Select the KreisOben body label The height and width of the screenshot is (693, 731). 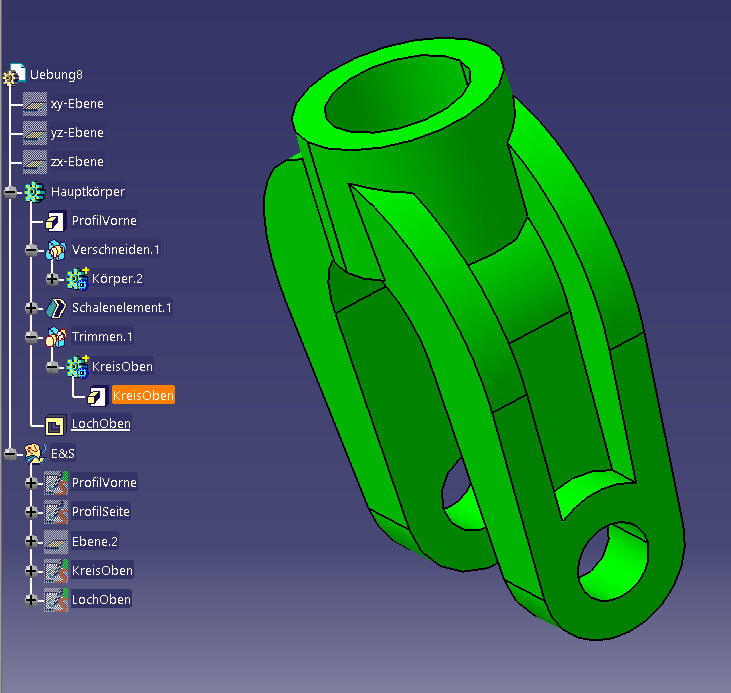click(122, 367)
